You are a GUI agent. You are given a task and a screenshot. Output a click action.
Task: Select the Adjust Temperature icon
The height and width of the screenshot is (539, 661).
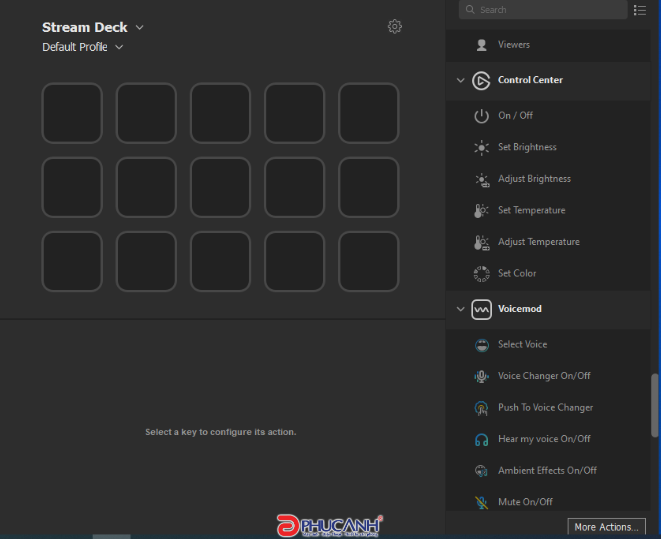point(481,242)
